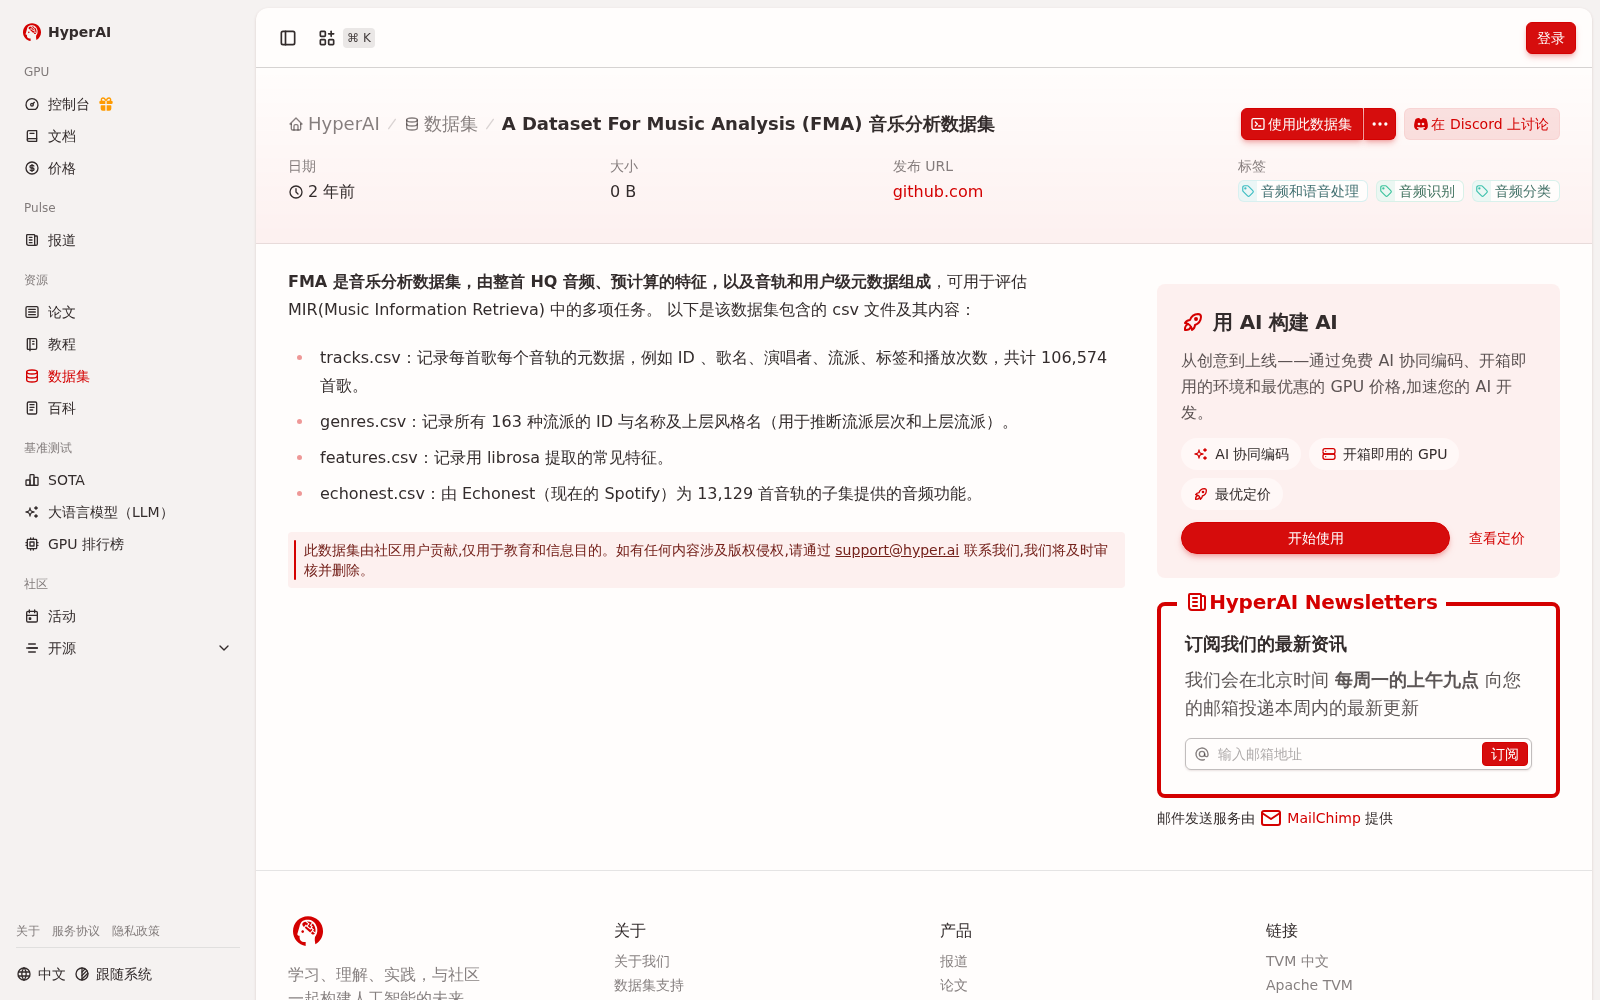The width and height of the screenshot is (1600, 1000).
Task: Click the gift icon next to 控制台
Action: (x=106, y=104)
